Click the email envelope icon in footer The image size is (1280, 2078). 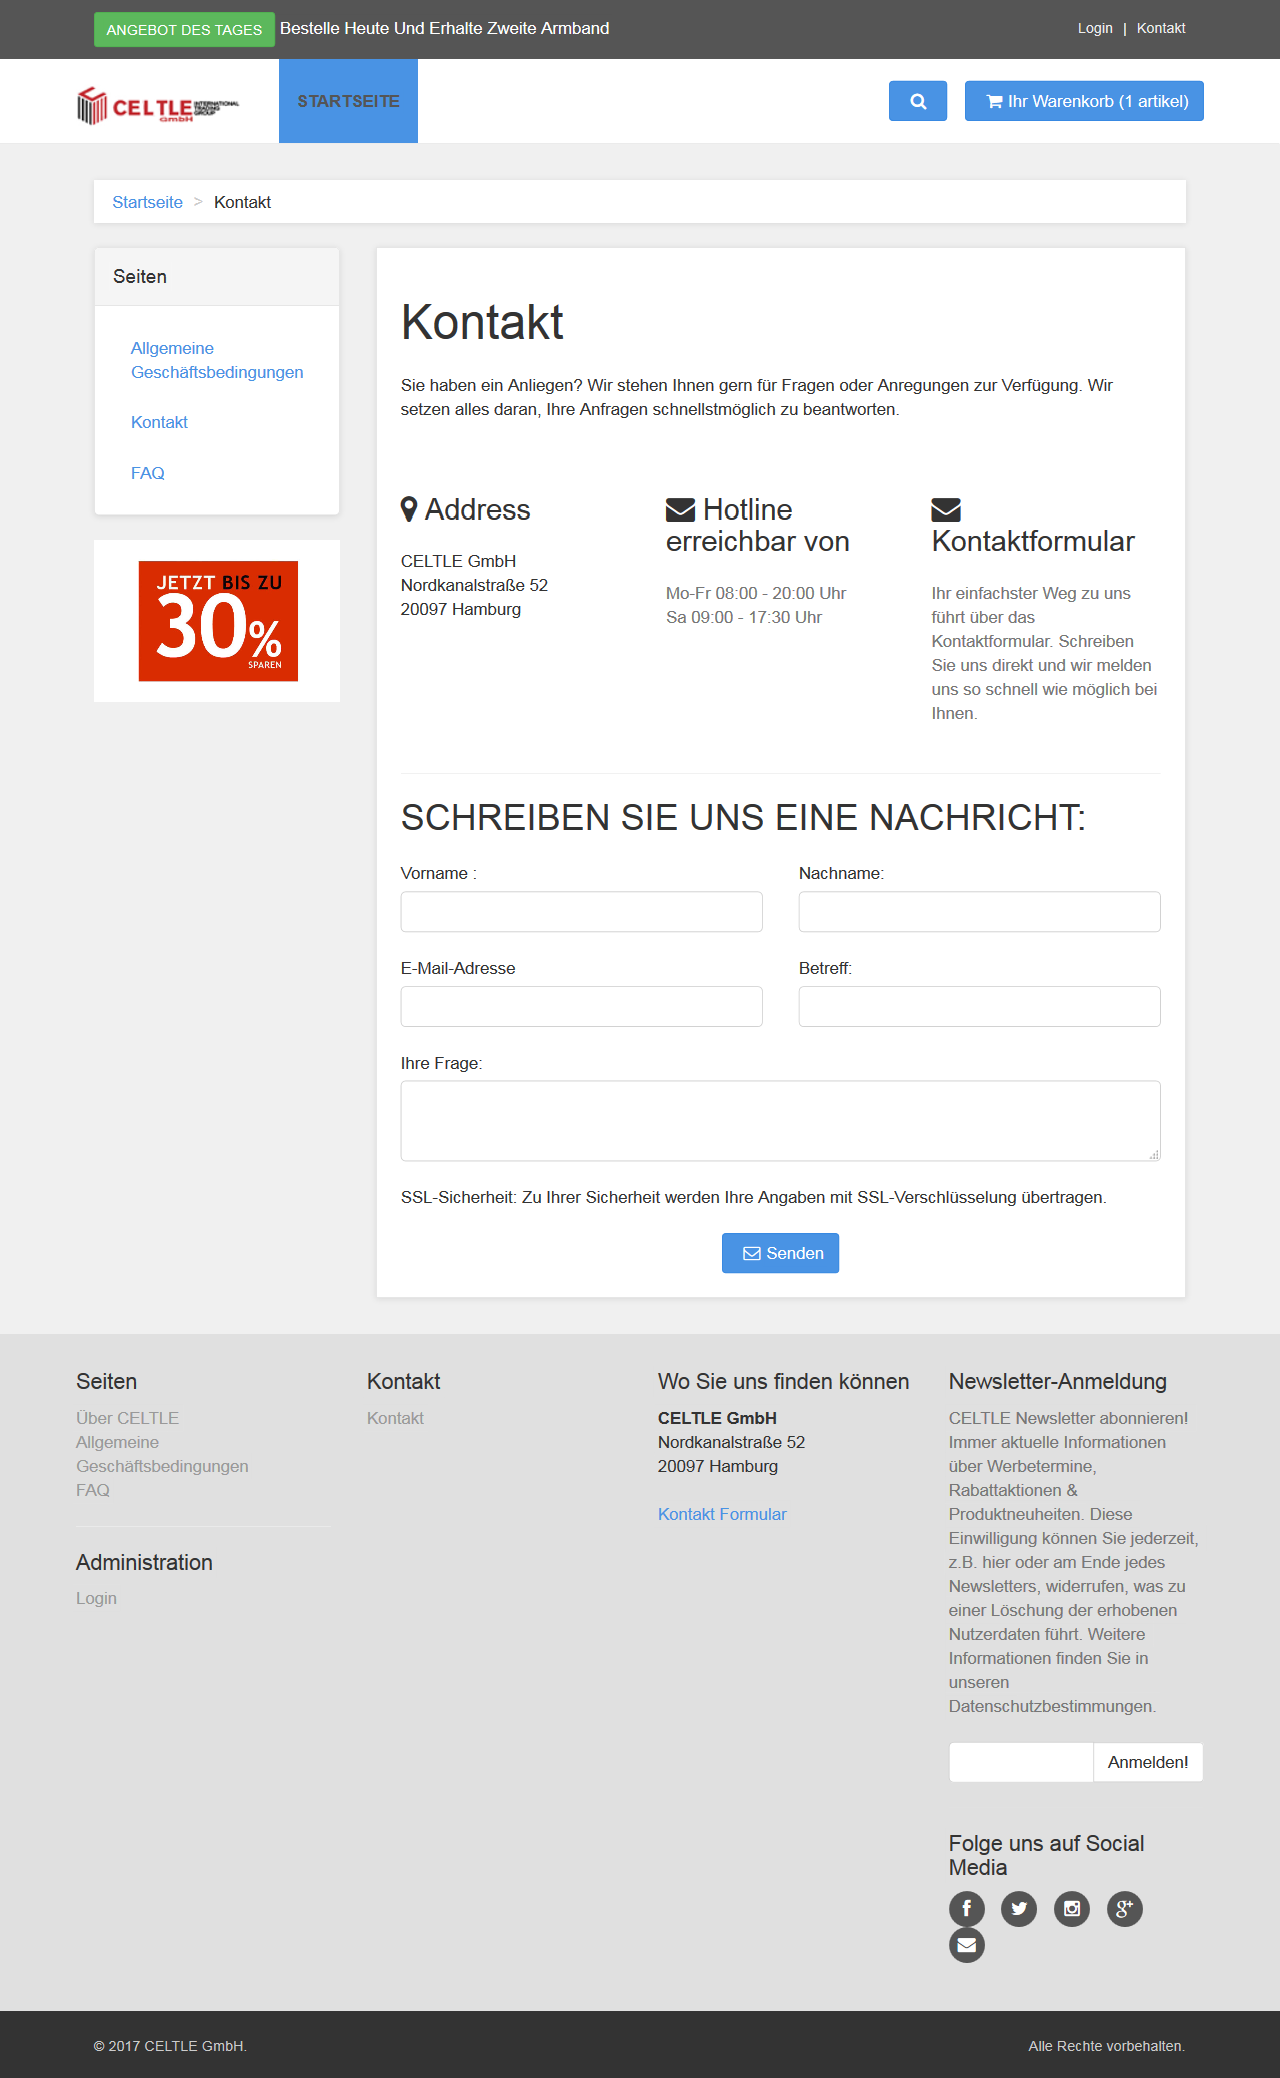966,1945
